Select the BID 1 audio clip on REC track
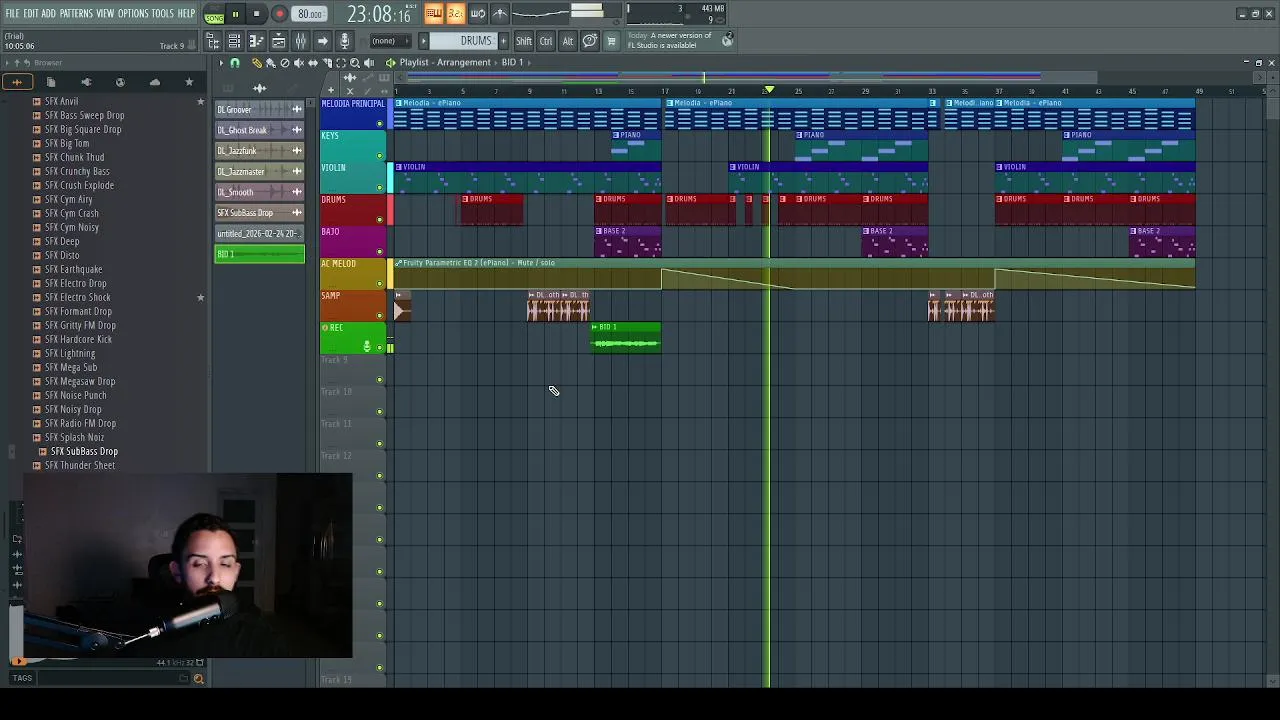This screenshot has height=720, width=1280. coord(626,338)
